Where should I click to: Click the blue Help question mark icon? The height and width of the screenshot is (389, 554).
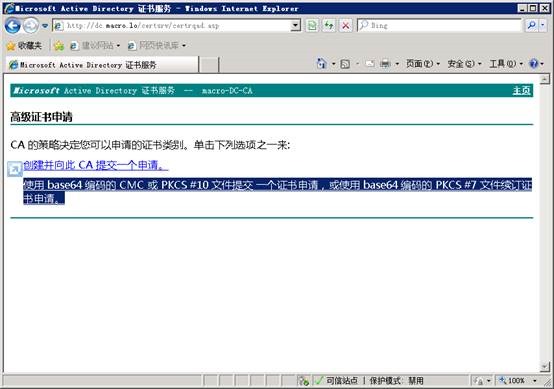pos(534,64)
